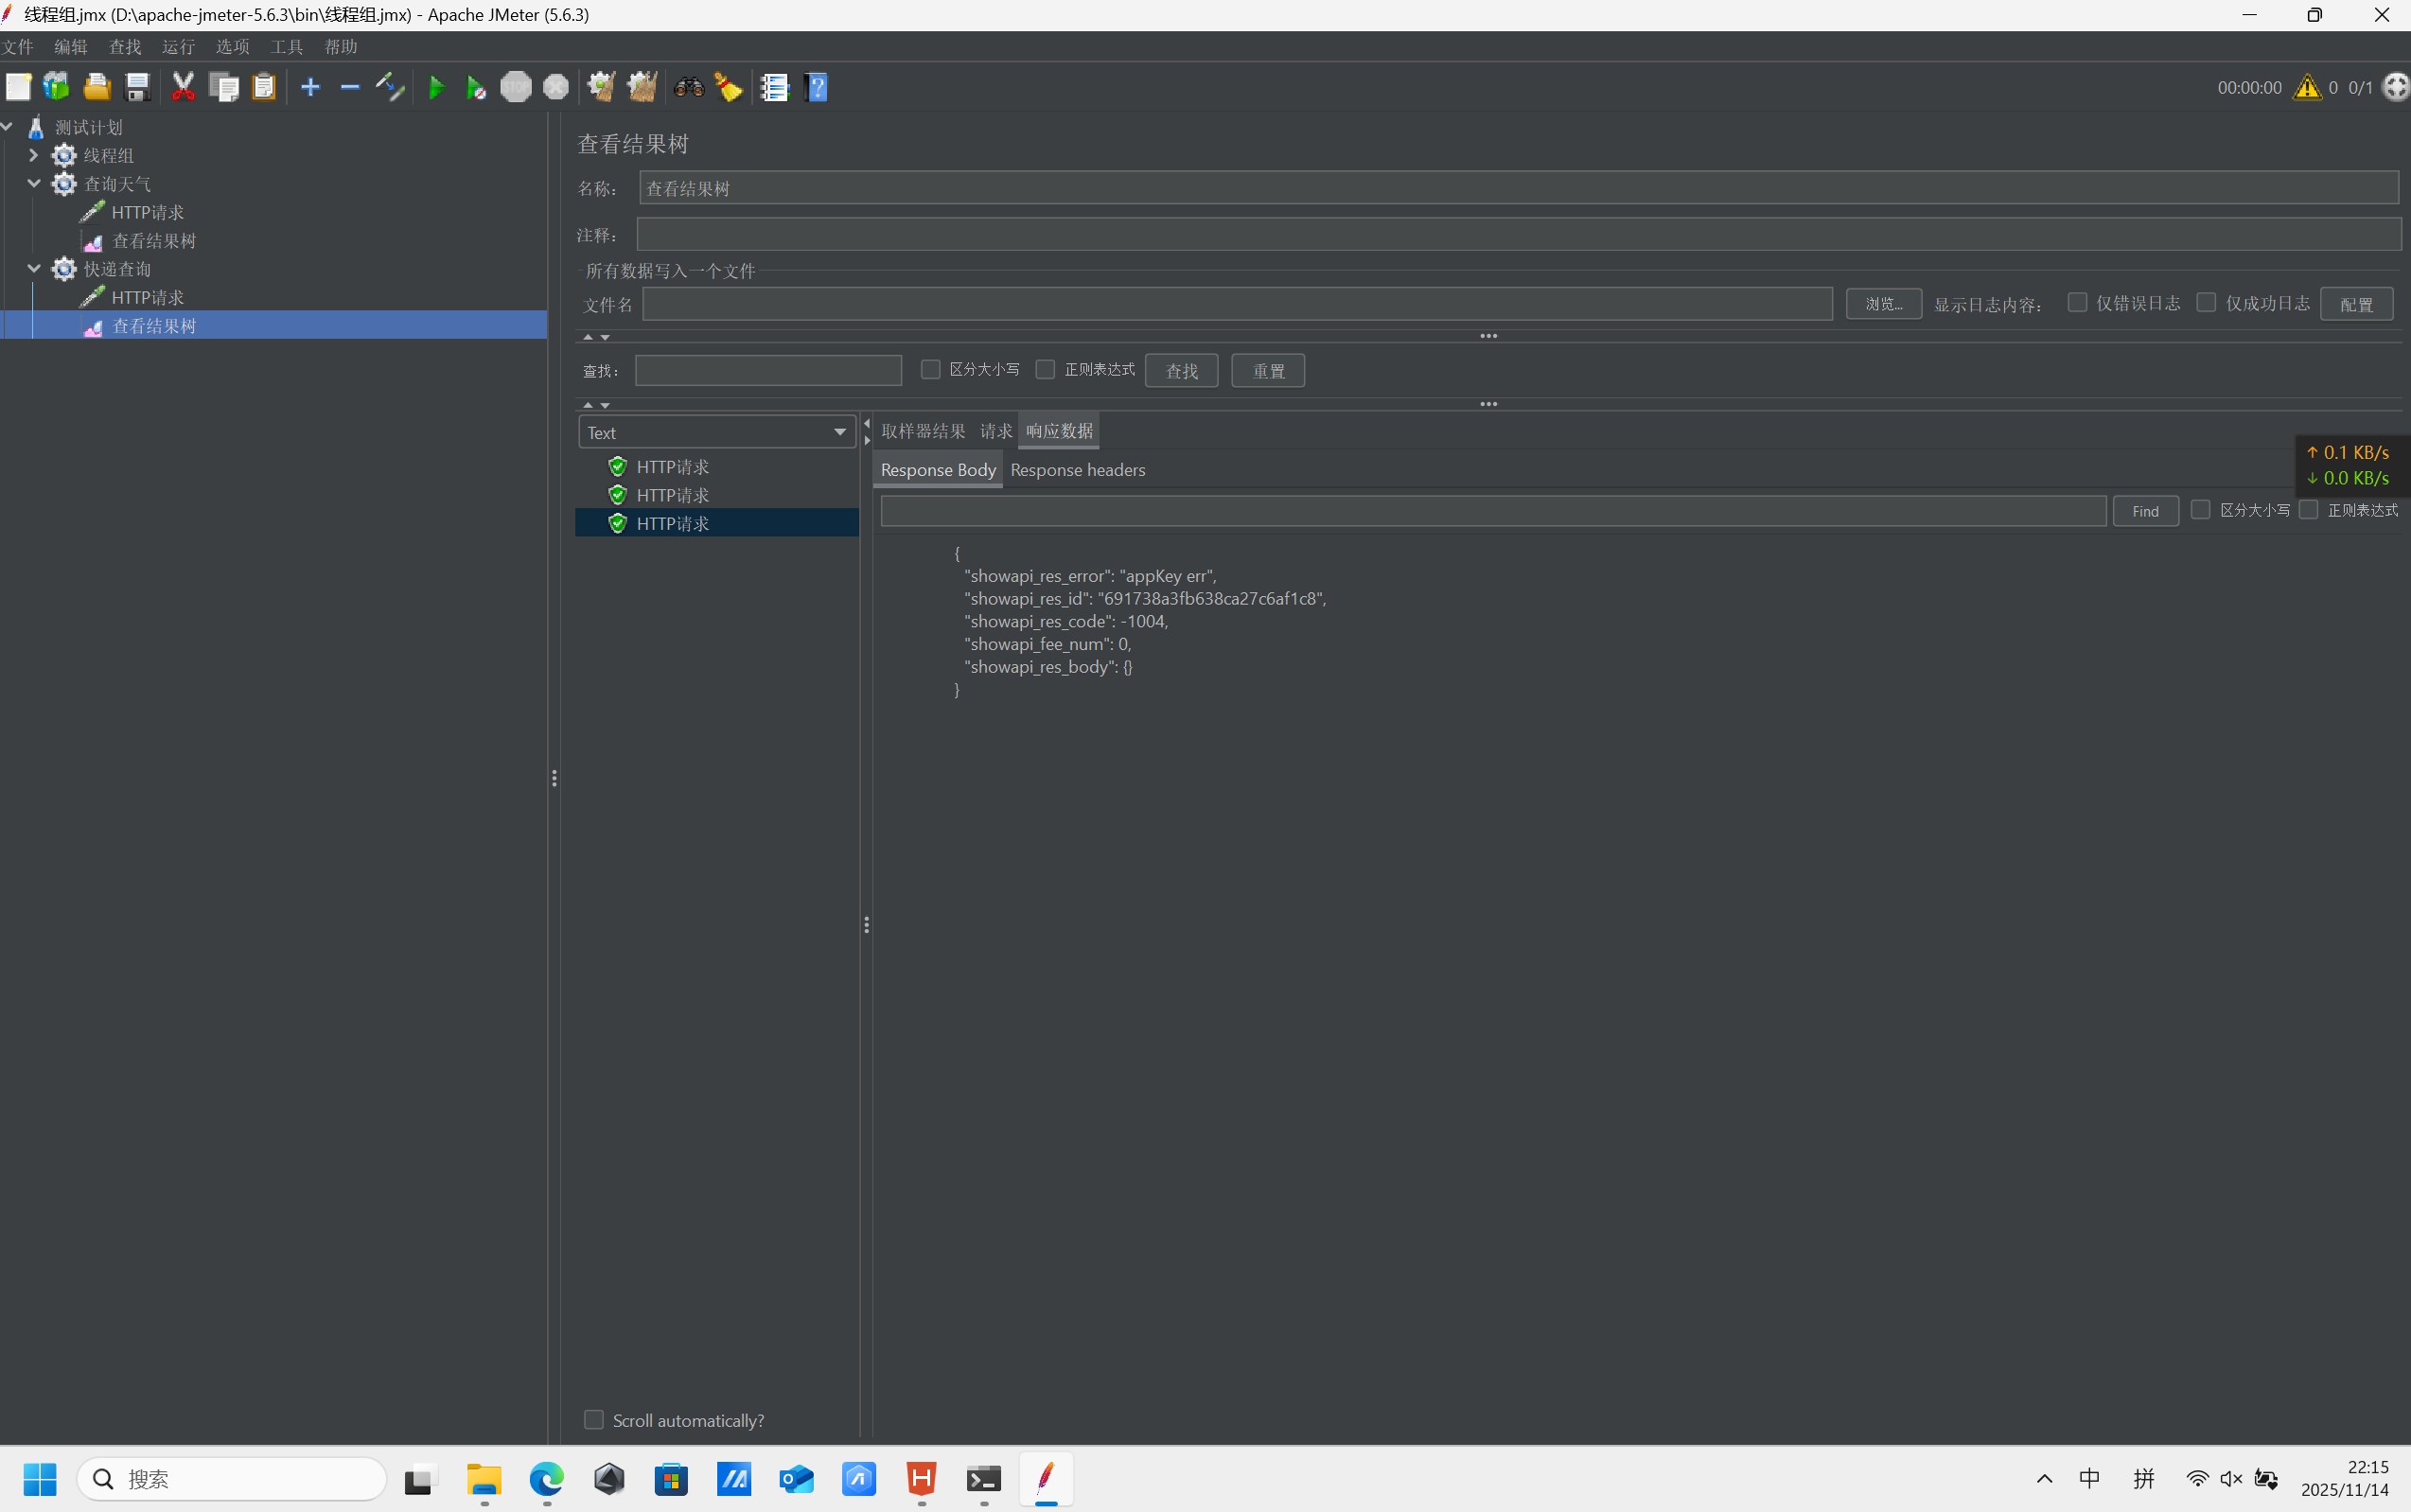Toggle 正则表达式 next to 查找 field
Viewport: 2411px width, 1512px height.
pos(1045,370)
